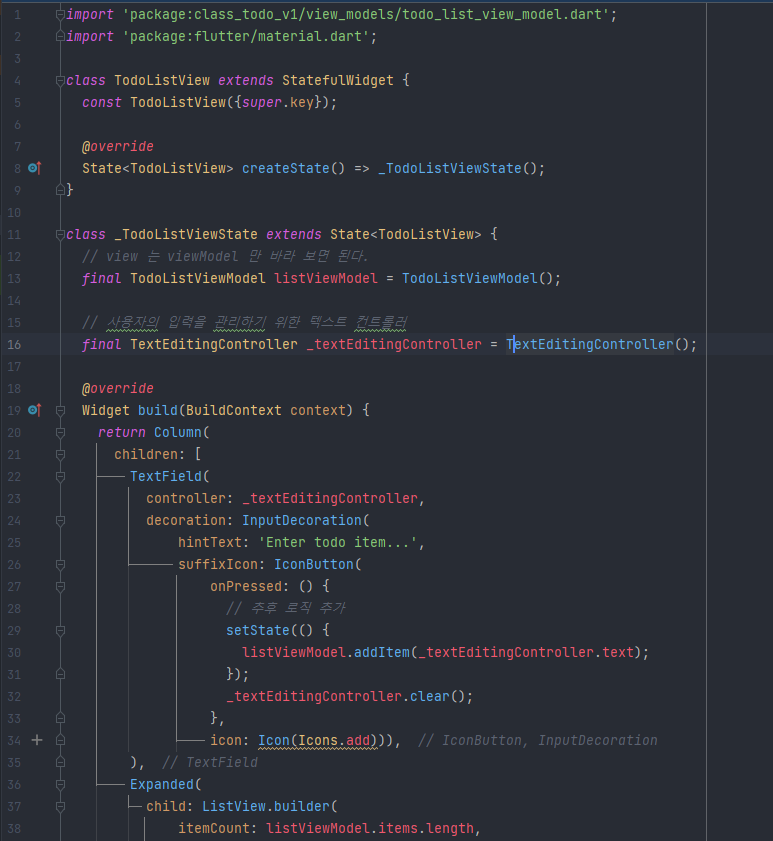This screenshot has width=773, height=841.
Task: Click 'addItem' method call on line 30
Action: pos(382,652)
